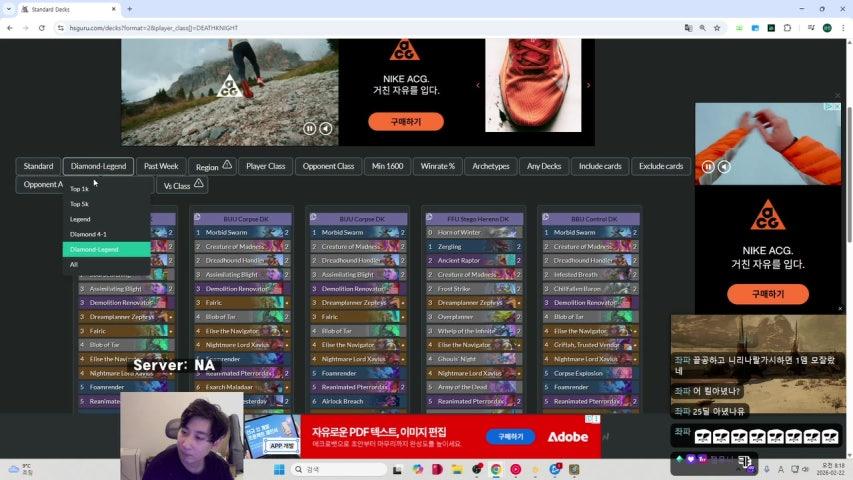The image size is (853, 480).
Task: Open the Windows Start menu
Action: tap(279, 469)
